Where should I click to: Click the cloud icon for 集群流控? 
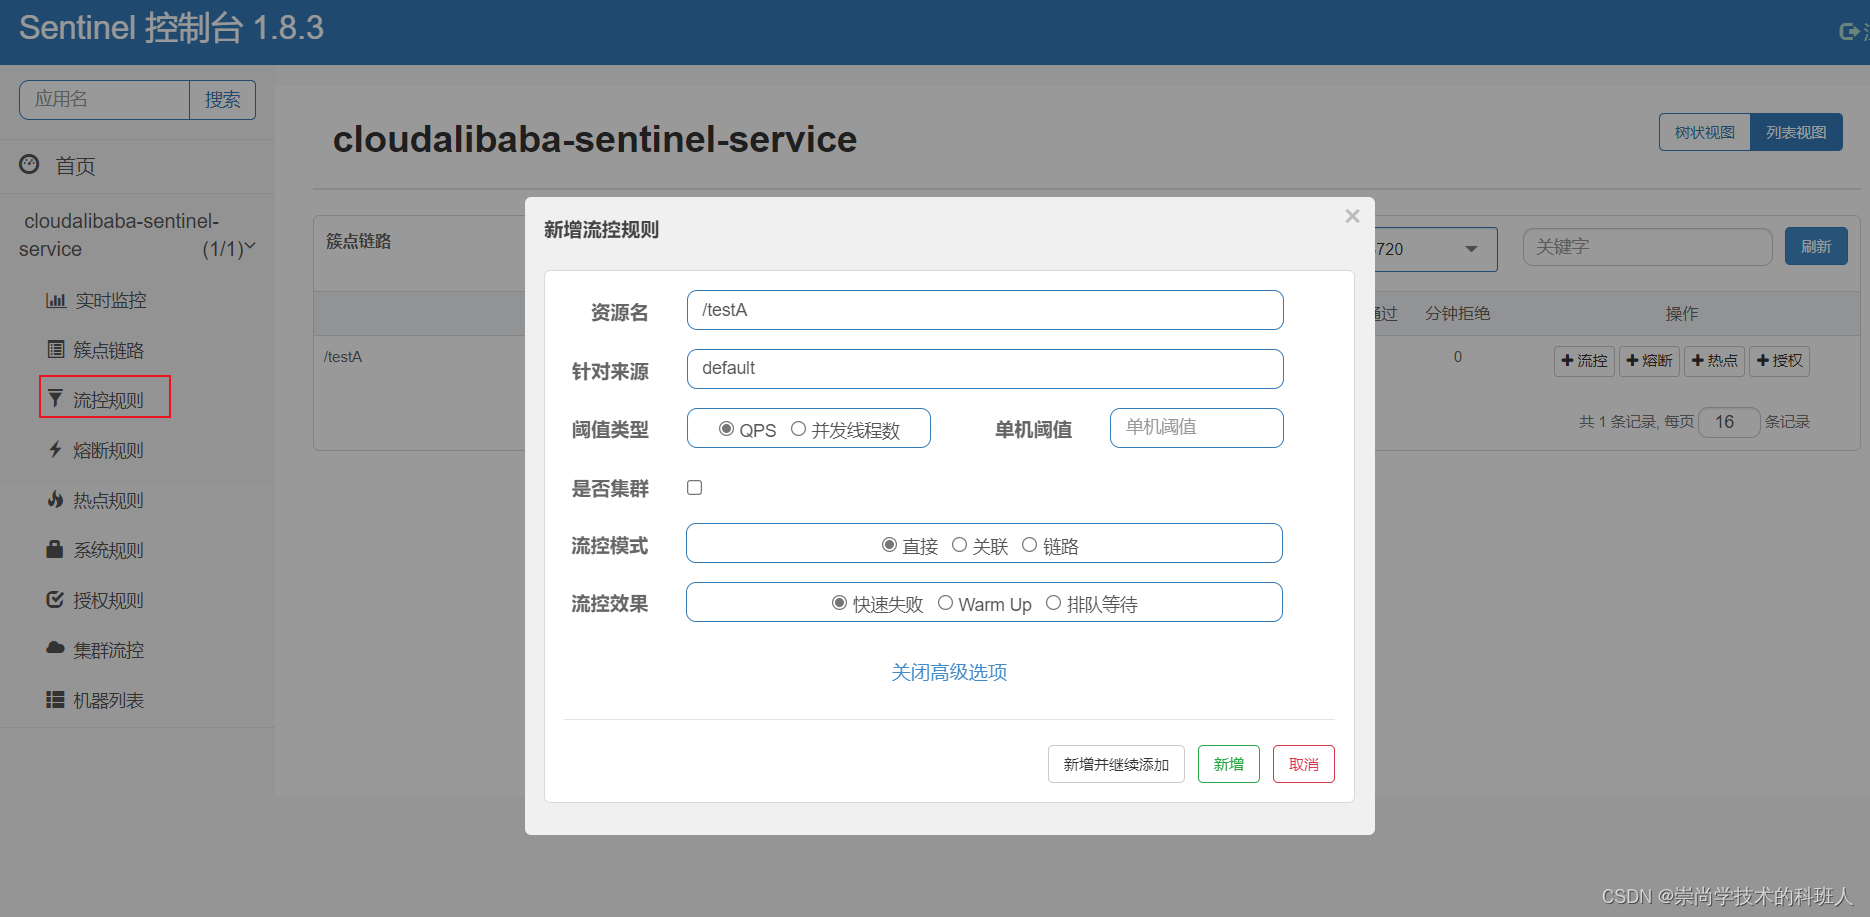[x=55, y=648]
